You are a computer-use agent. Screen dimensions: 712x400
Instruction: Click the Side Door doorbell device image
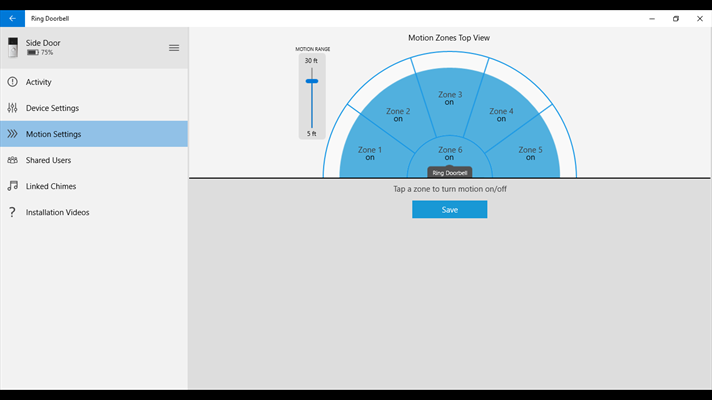tap(13, 48)
